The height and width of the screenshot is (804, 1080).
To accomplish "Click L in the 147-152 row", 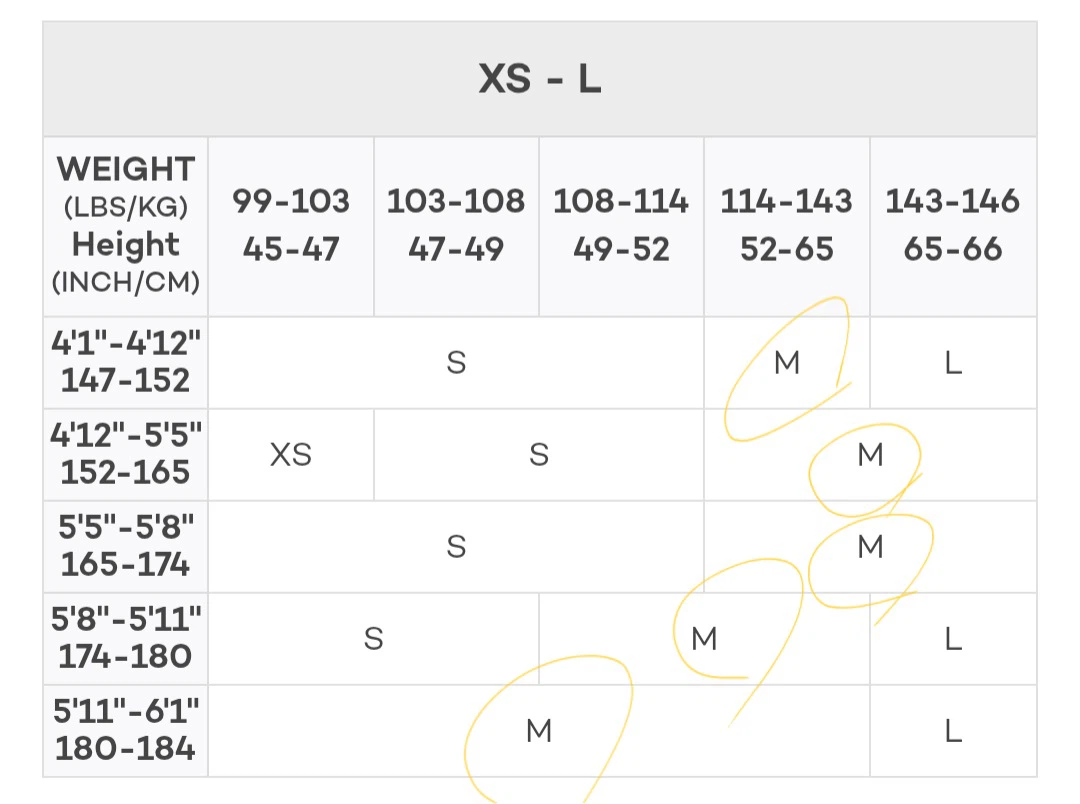I will (x=953, y=362).
